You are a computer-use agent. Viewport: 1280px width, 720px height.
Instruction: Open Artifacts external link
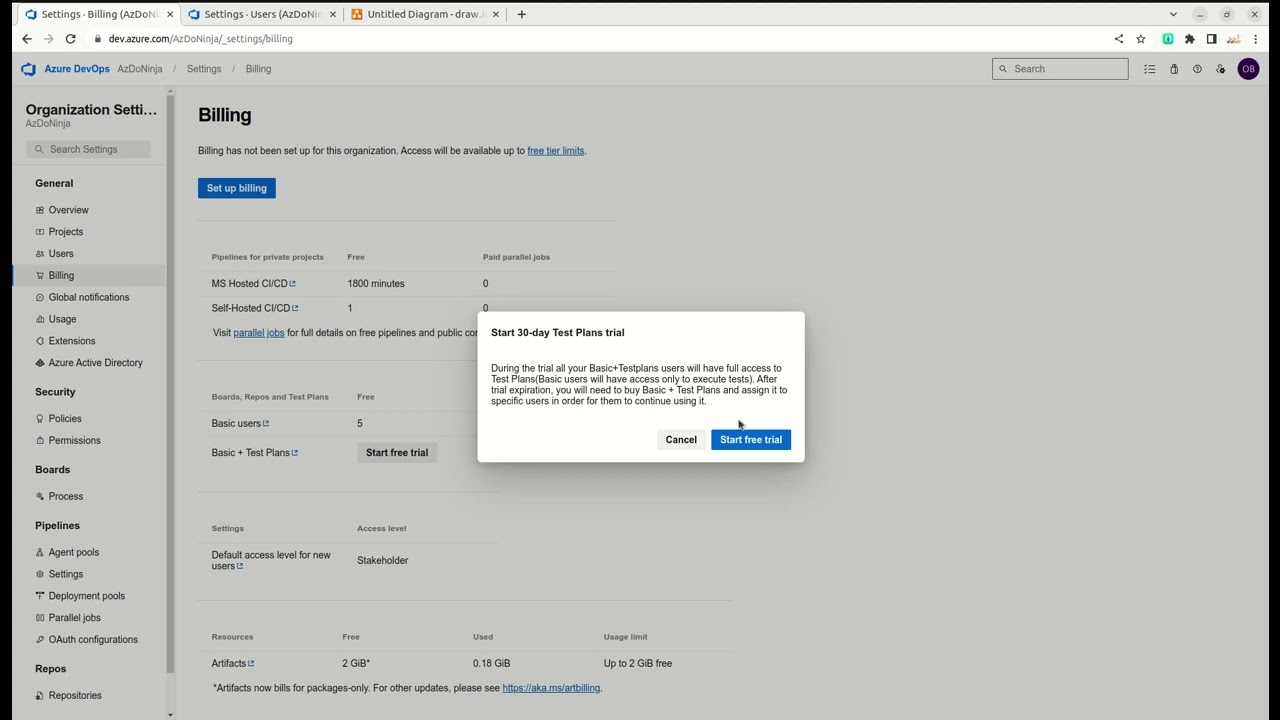point(251,664)
